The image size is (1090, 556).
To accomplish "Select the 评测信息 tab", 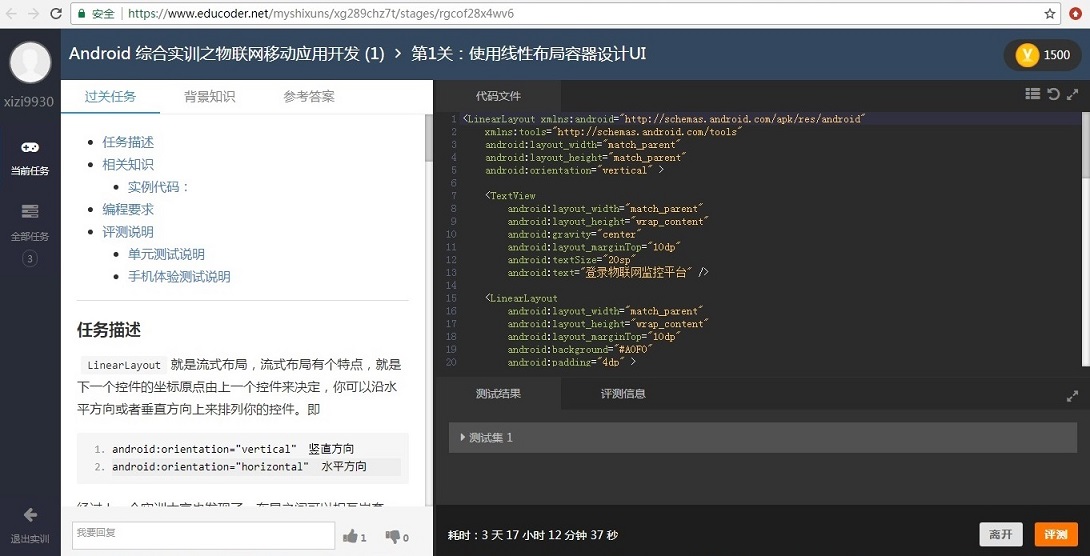I will 623,394.
